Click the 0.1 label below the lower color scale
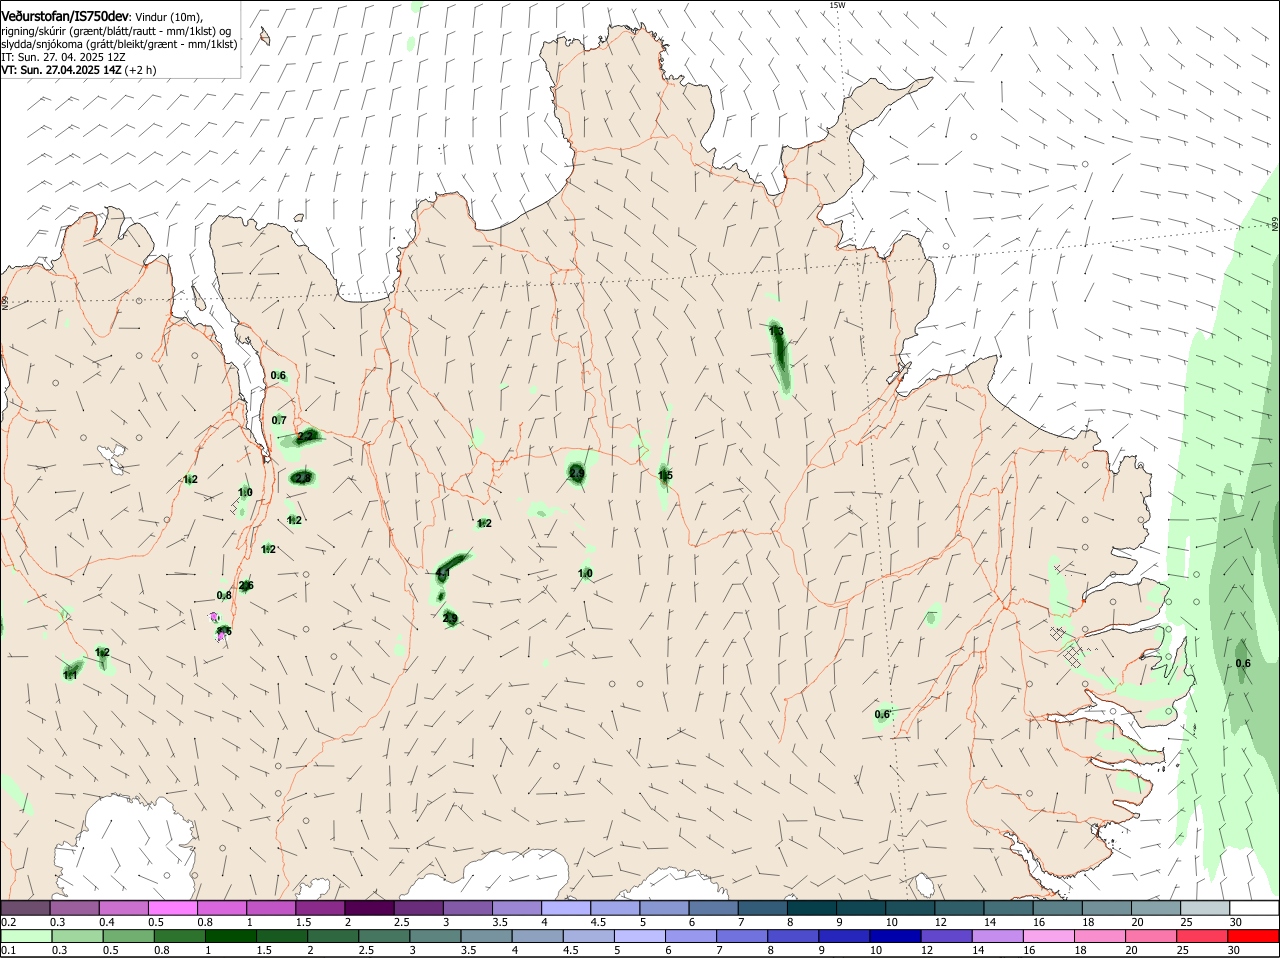 click(x=8, y=950)
